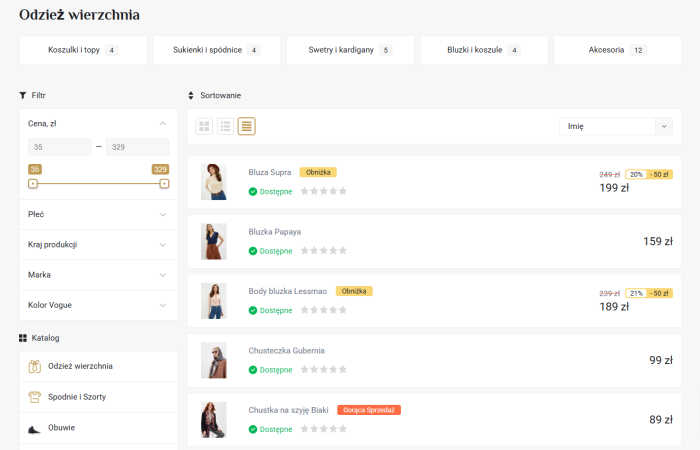Click the 189 zł price
Screen dimensions: 700x450
pyautogui.click(x=614, y=307)
